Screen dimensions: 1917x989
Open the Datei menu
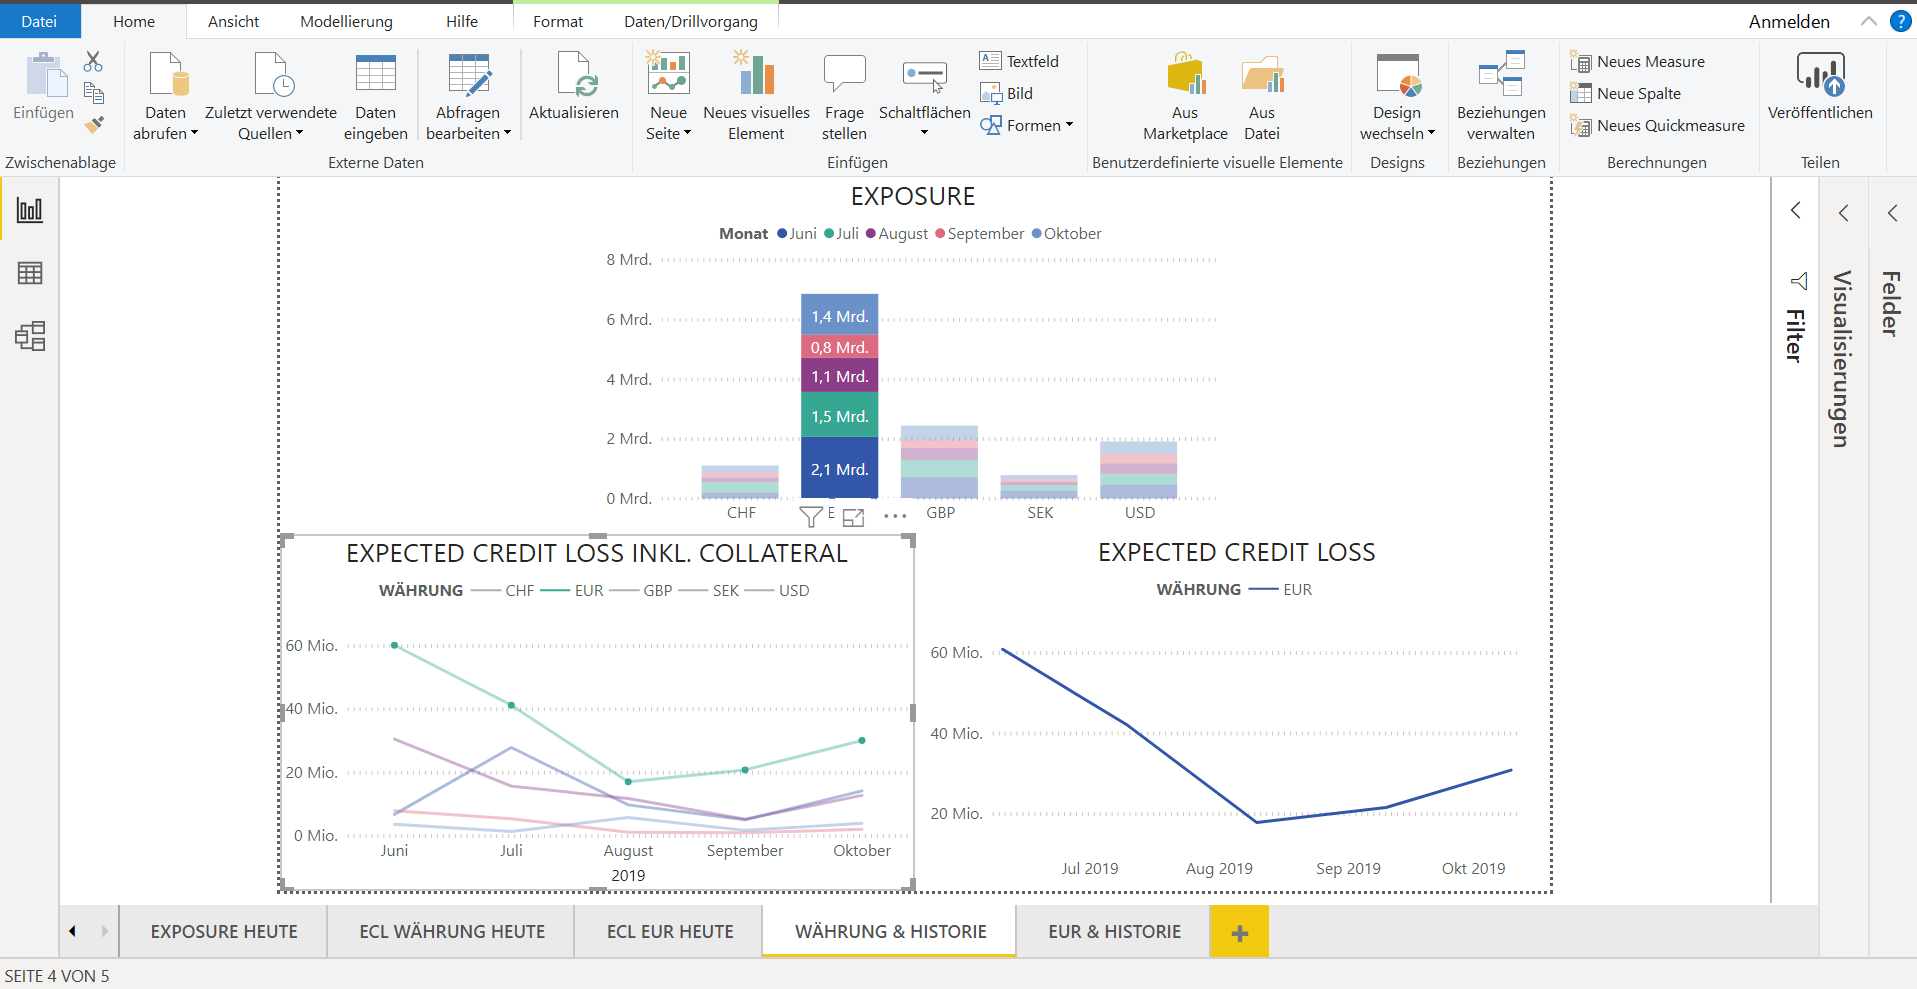(40, 21)
